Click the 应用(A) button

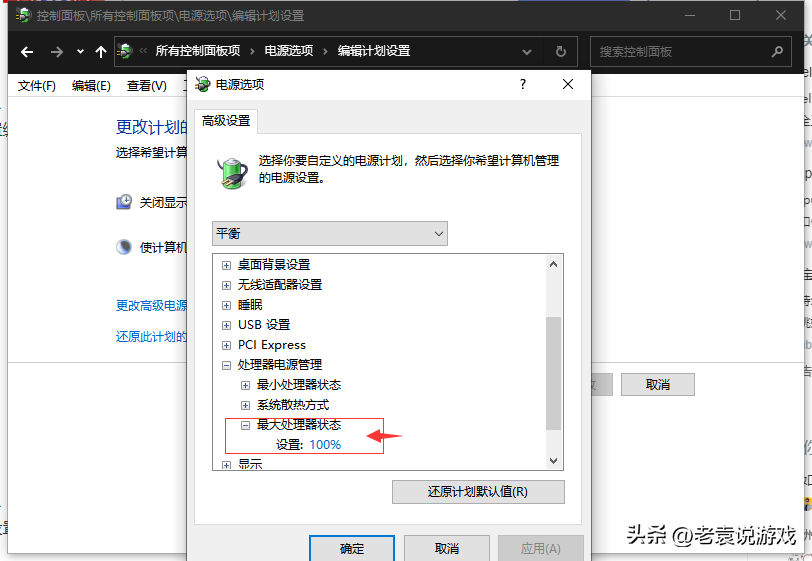(x=541, y=548)
